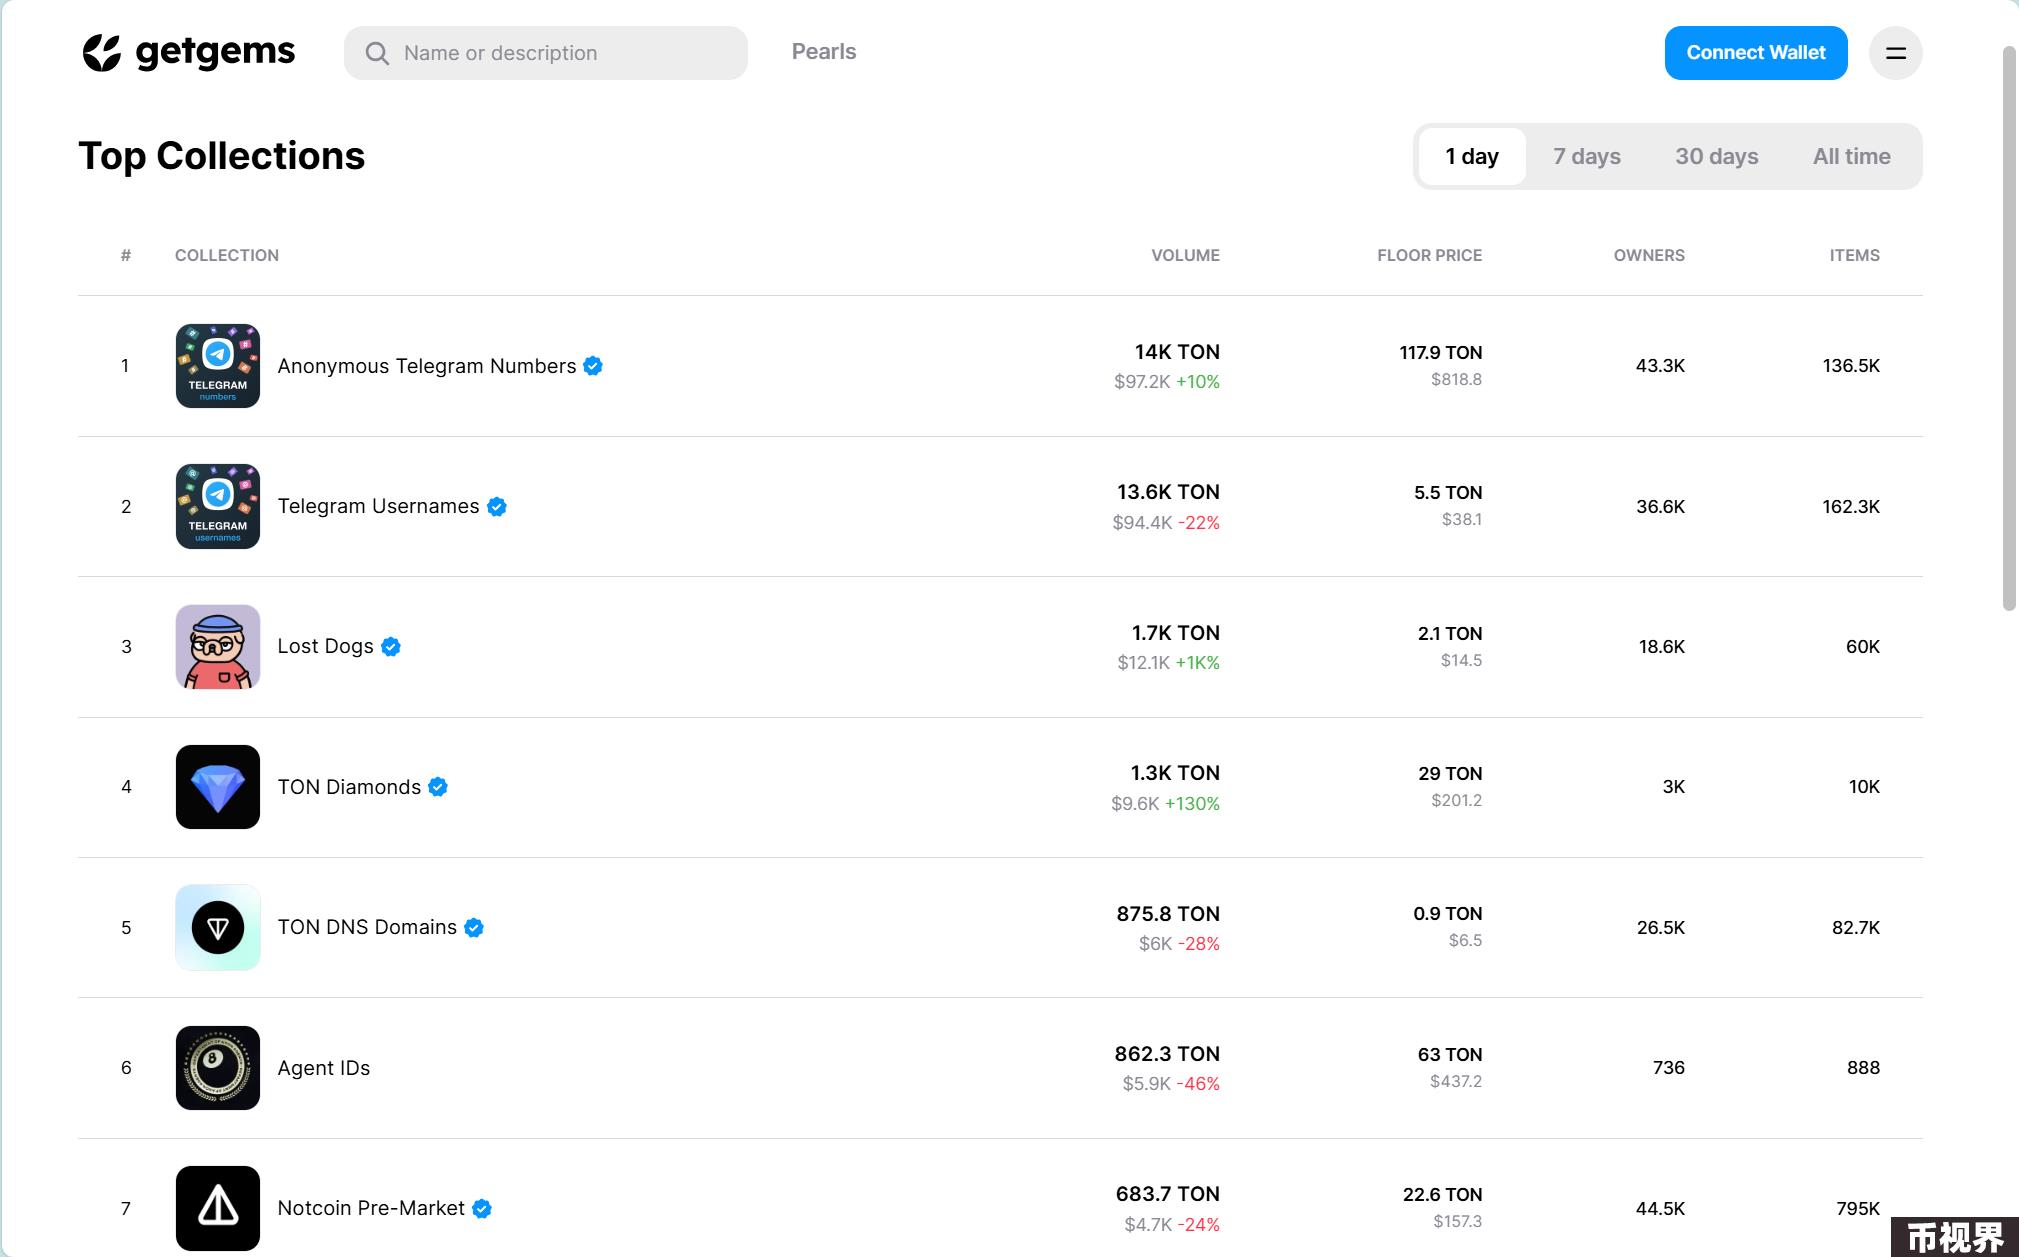Image resolution: width=2019 pixels, height=1257 pixels.
Task: Click verified badge beside Notcoin Pre-Market
Action: point(482,1209)
